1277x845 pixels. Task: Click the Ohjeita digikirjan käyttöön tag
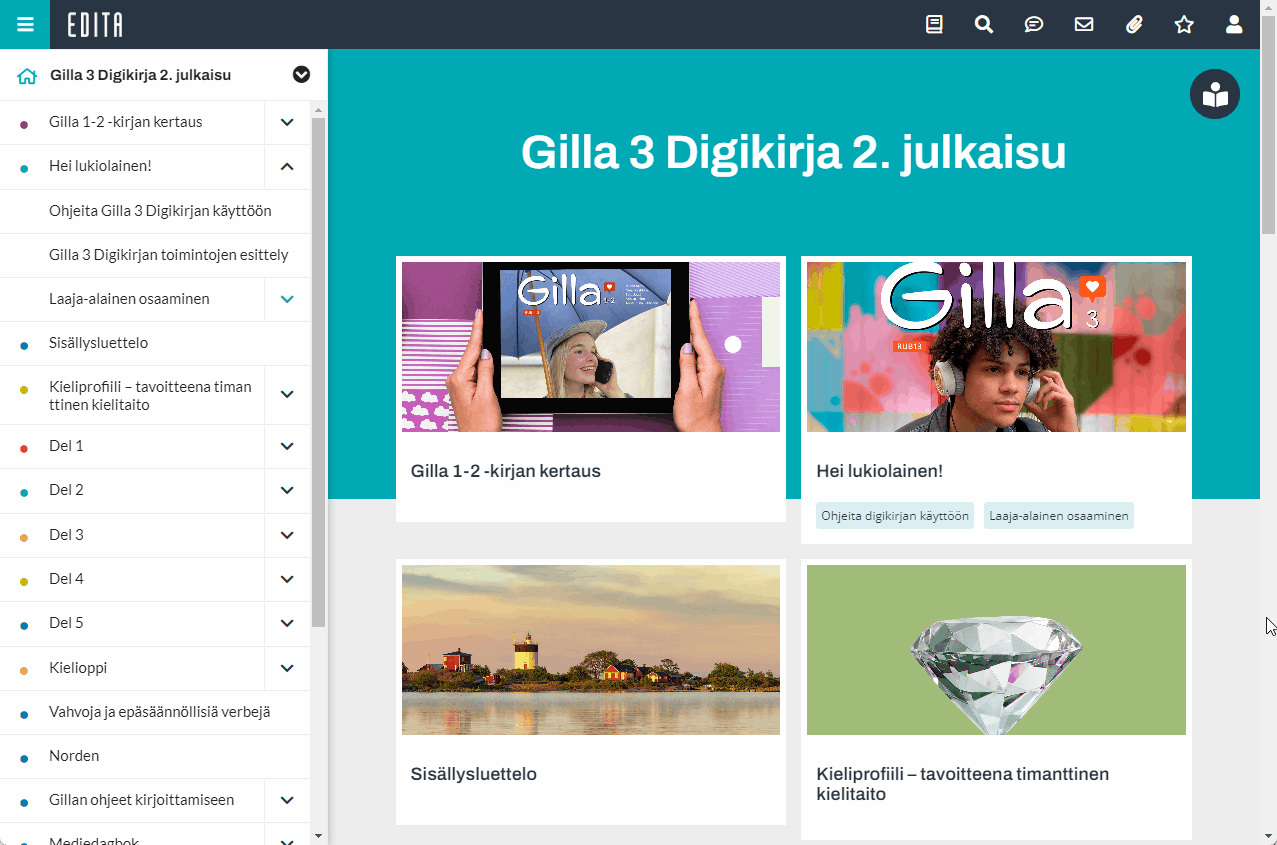point(895,516)
